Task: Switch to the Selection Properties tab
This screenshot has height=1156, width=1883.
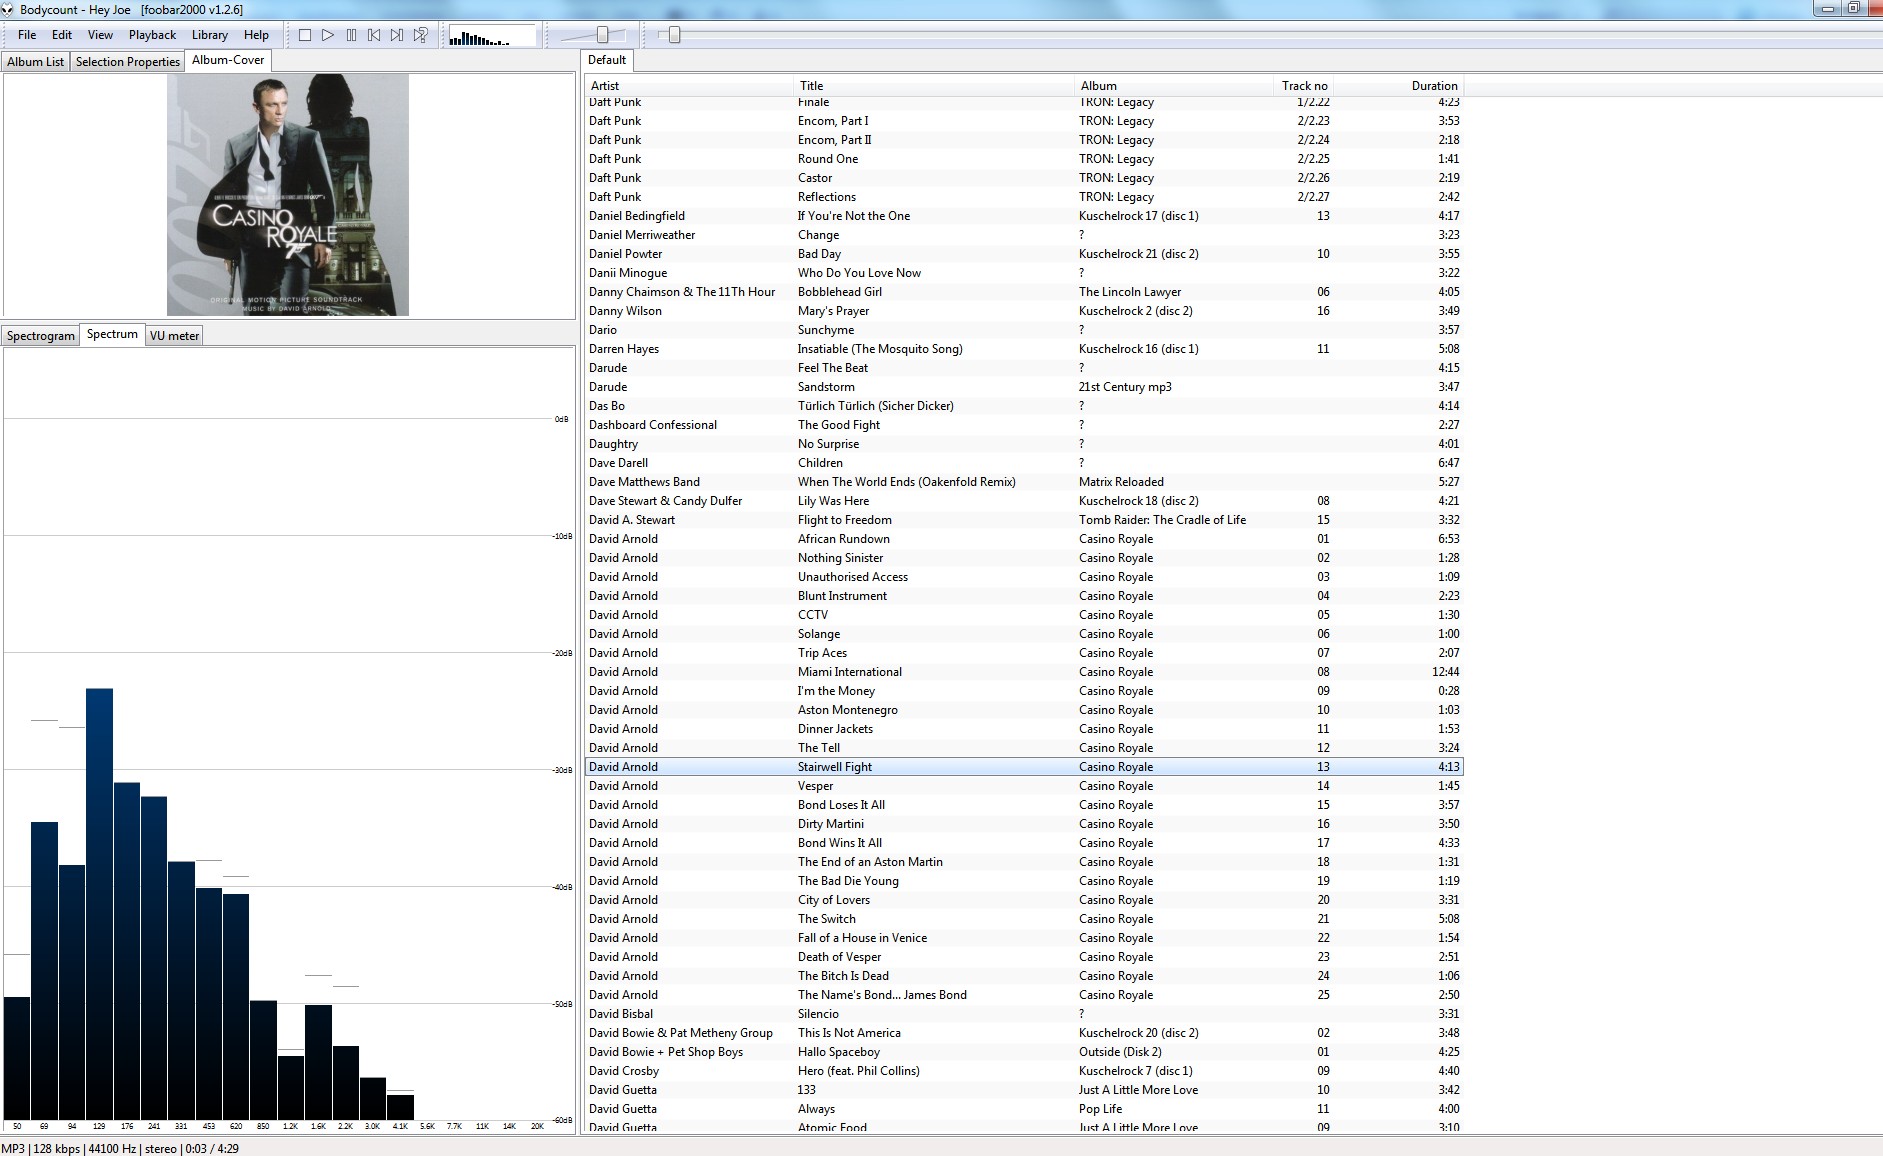Action: [128, 62]
